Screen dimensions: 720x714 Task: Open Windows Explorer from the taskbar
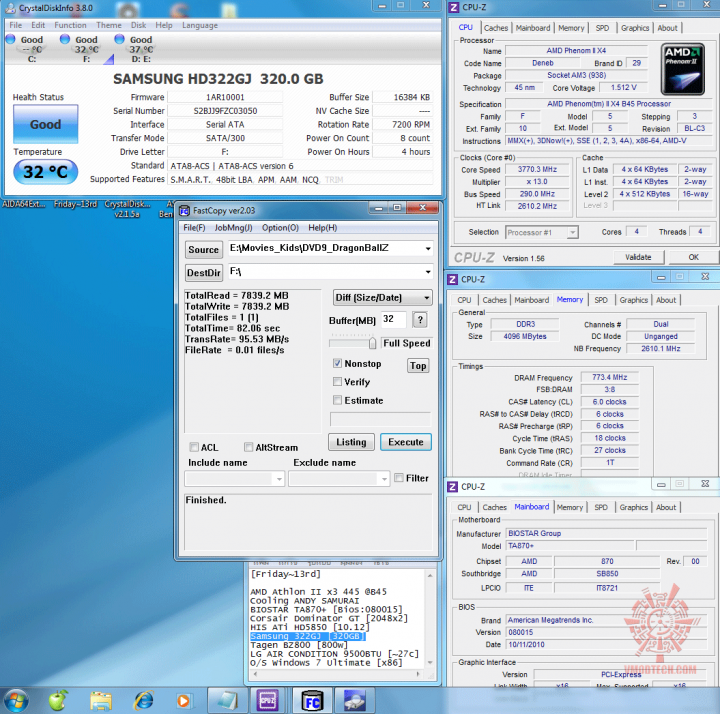pos(101,701)
